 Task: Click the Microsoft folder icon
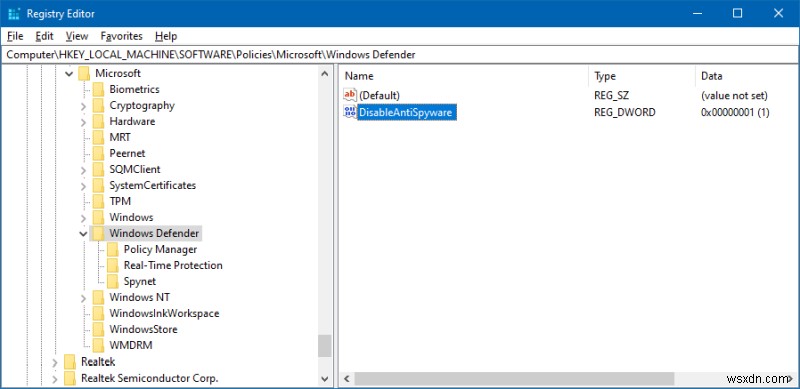coord(84,74)
